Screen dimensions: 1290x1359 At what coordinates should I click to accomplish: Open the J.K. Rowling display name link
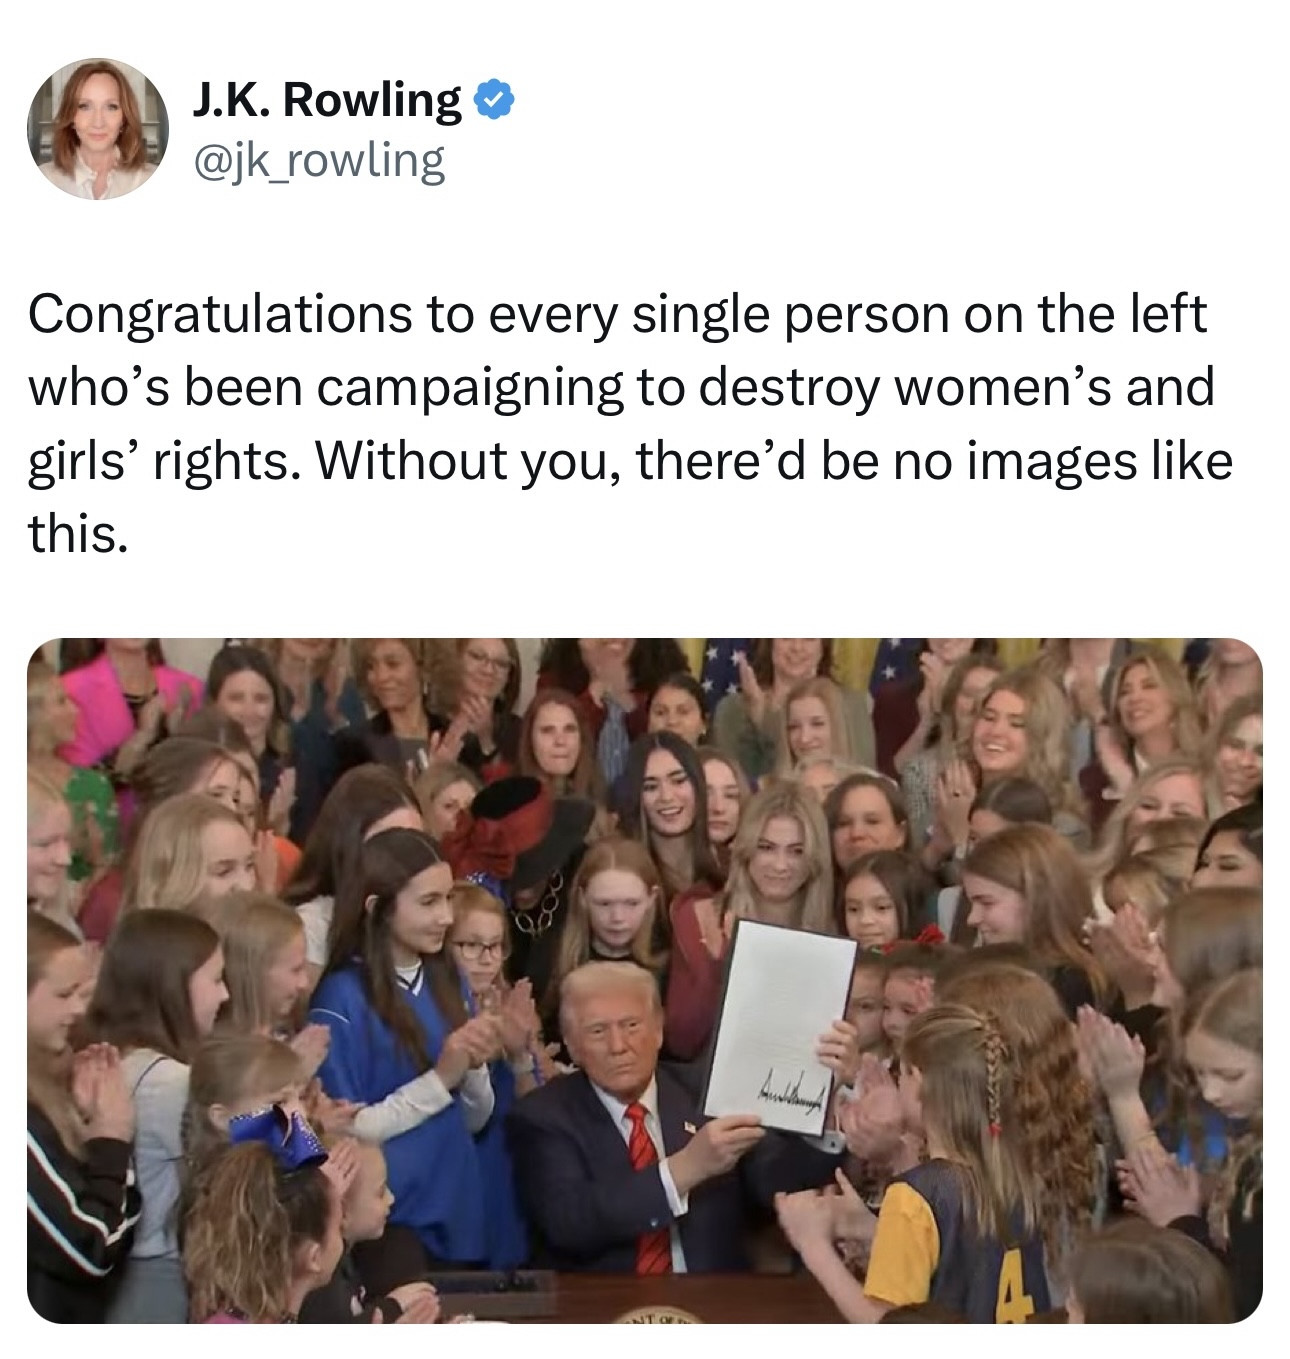(x=325, y=99)
